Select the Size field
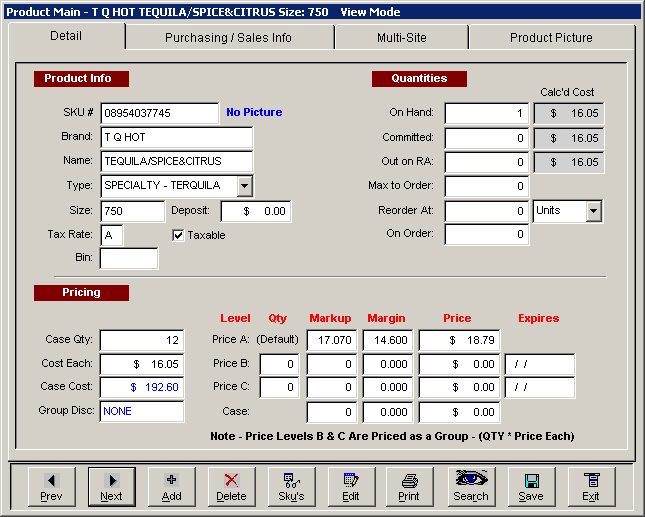This screenshot has width=645, height=517. tap(132, 211)
